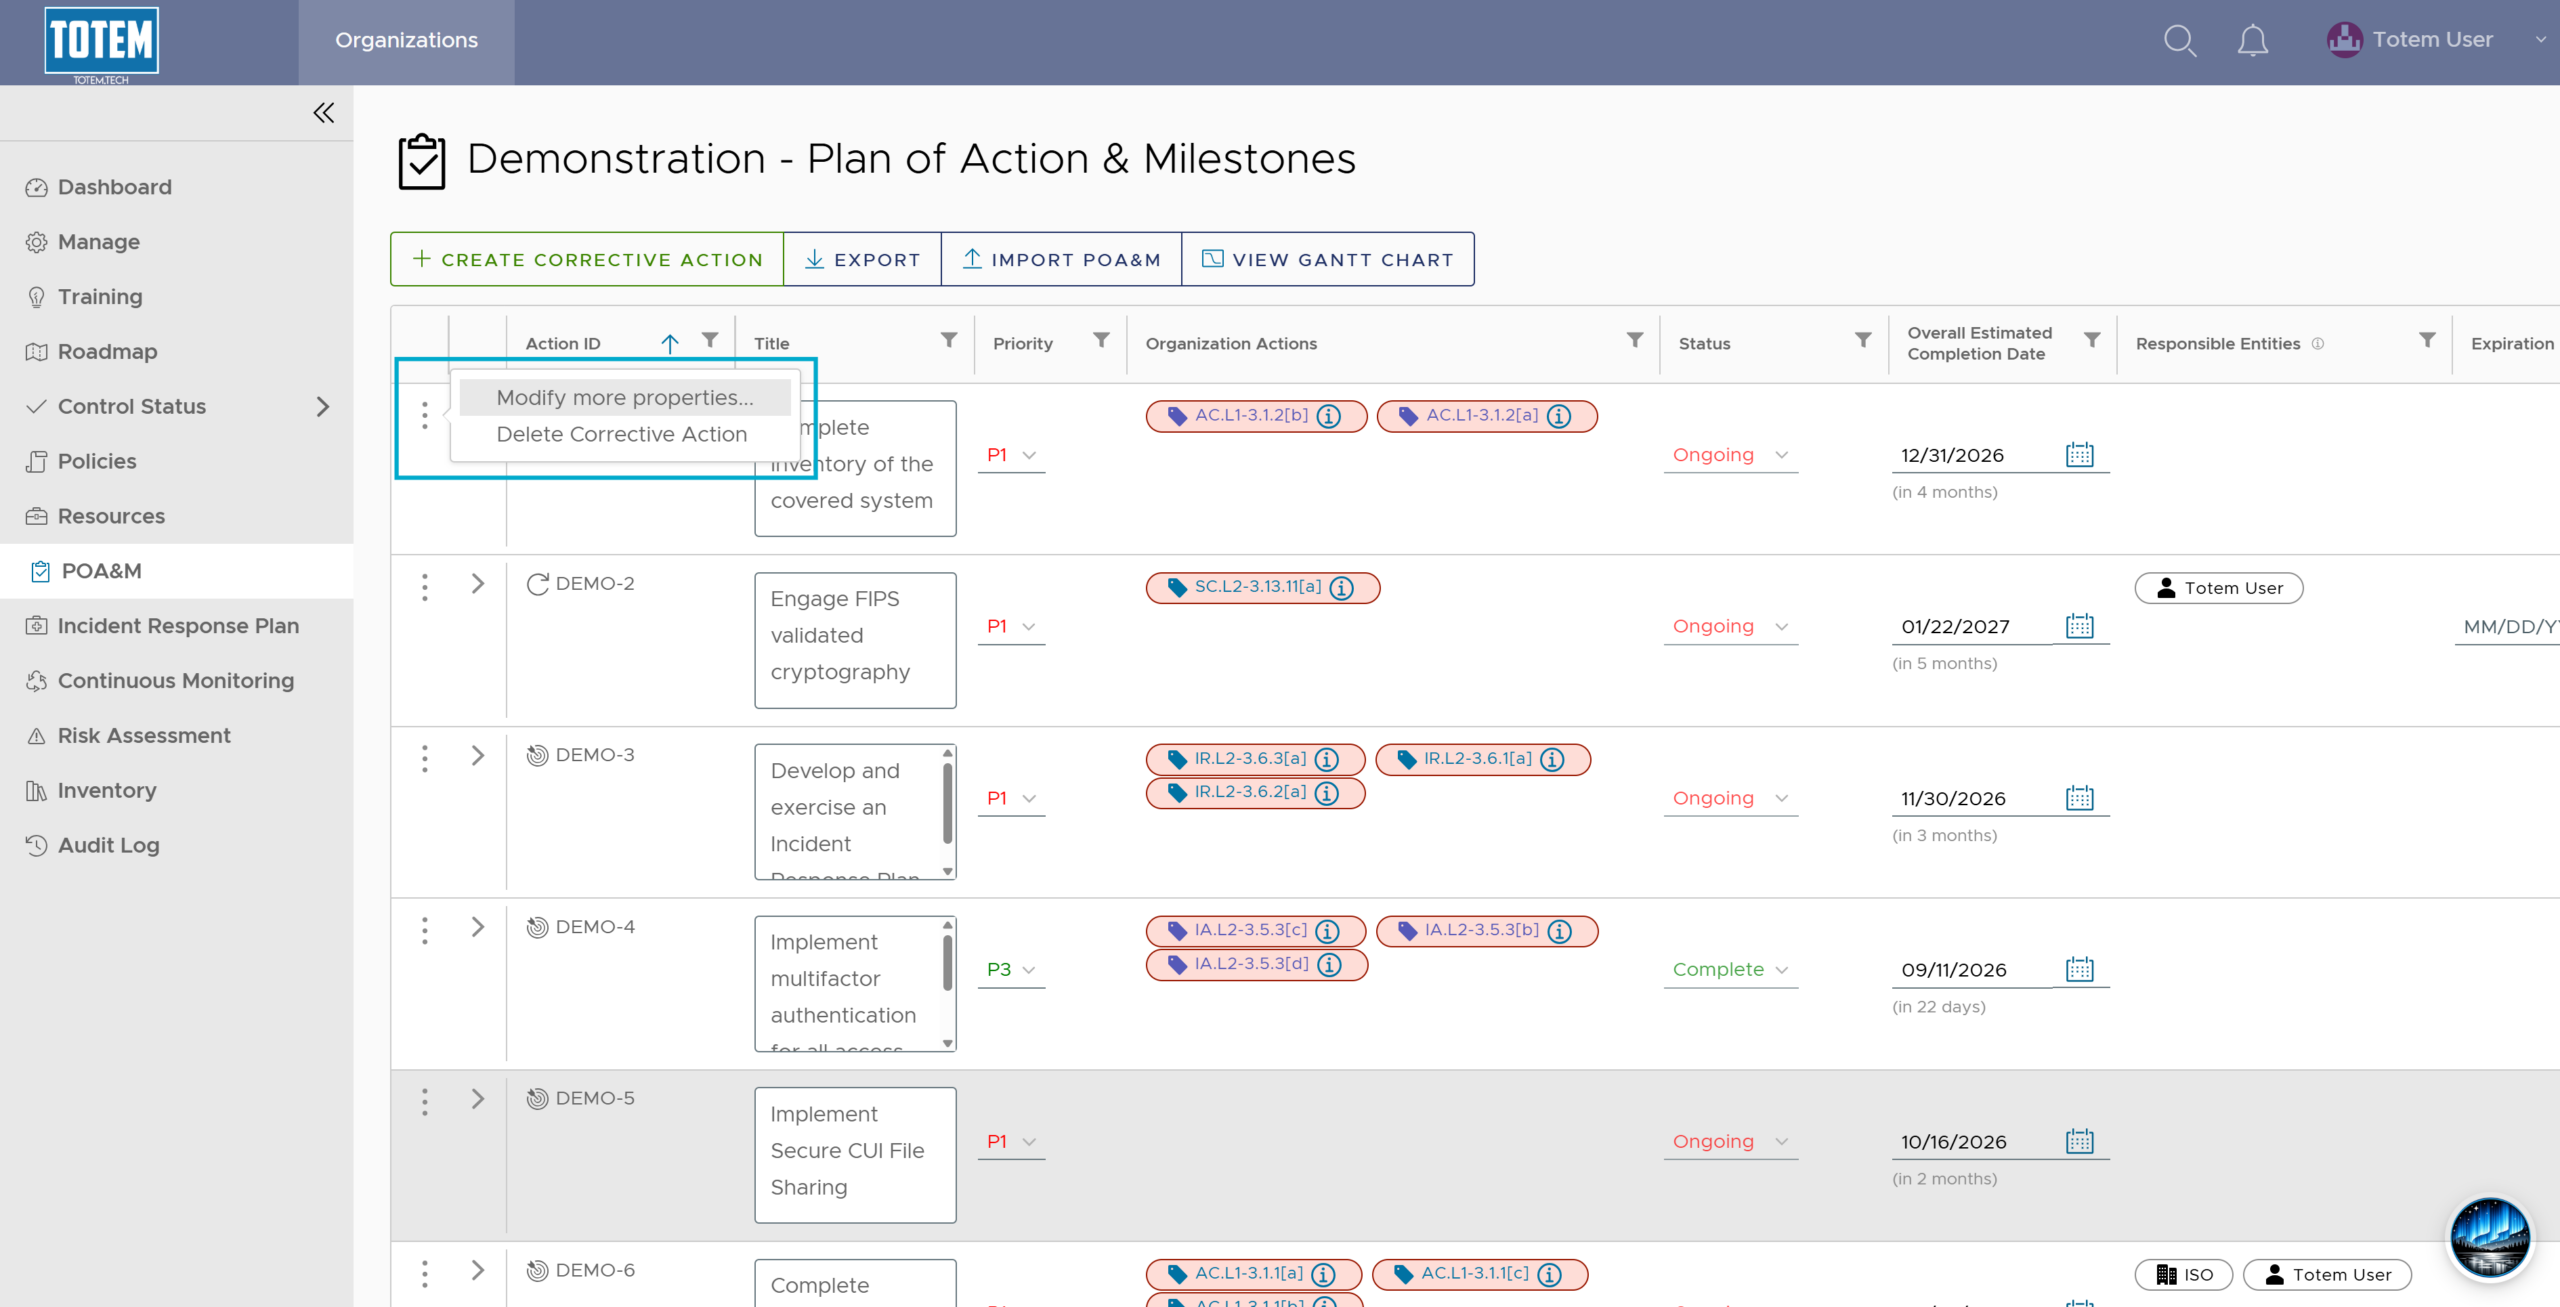Image resolution: width=2560 pixels, height=1307 pixels.
Task: Switch to the Organizations tab
Action: 406,41
